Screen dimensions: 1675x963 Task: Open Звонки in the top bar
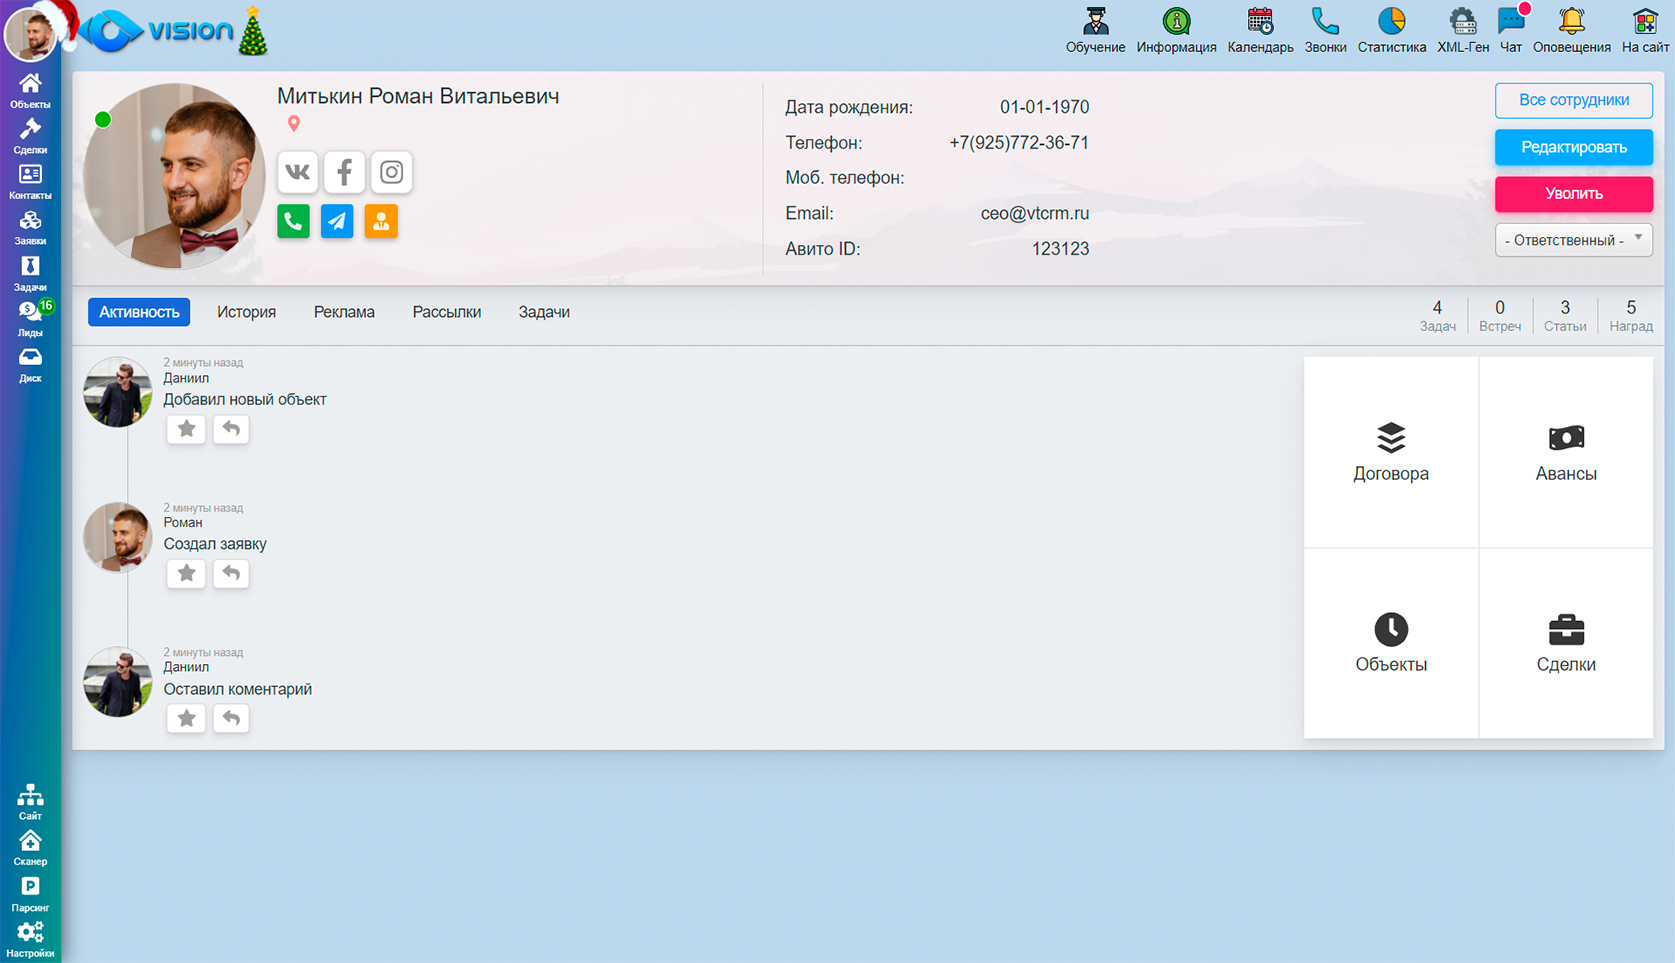1324,30
